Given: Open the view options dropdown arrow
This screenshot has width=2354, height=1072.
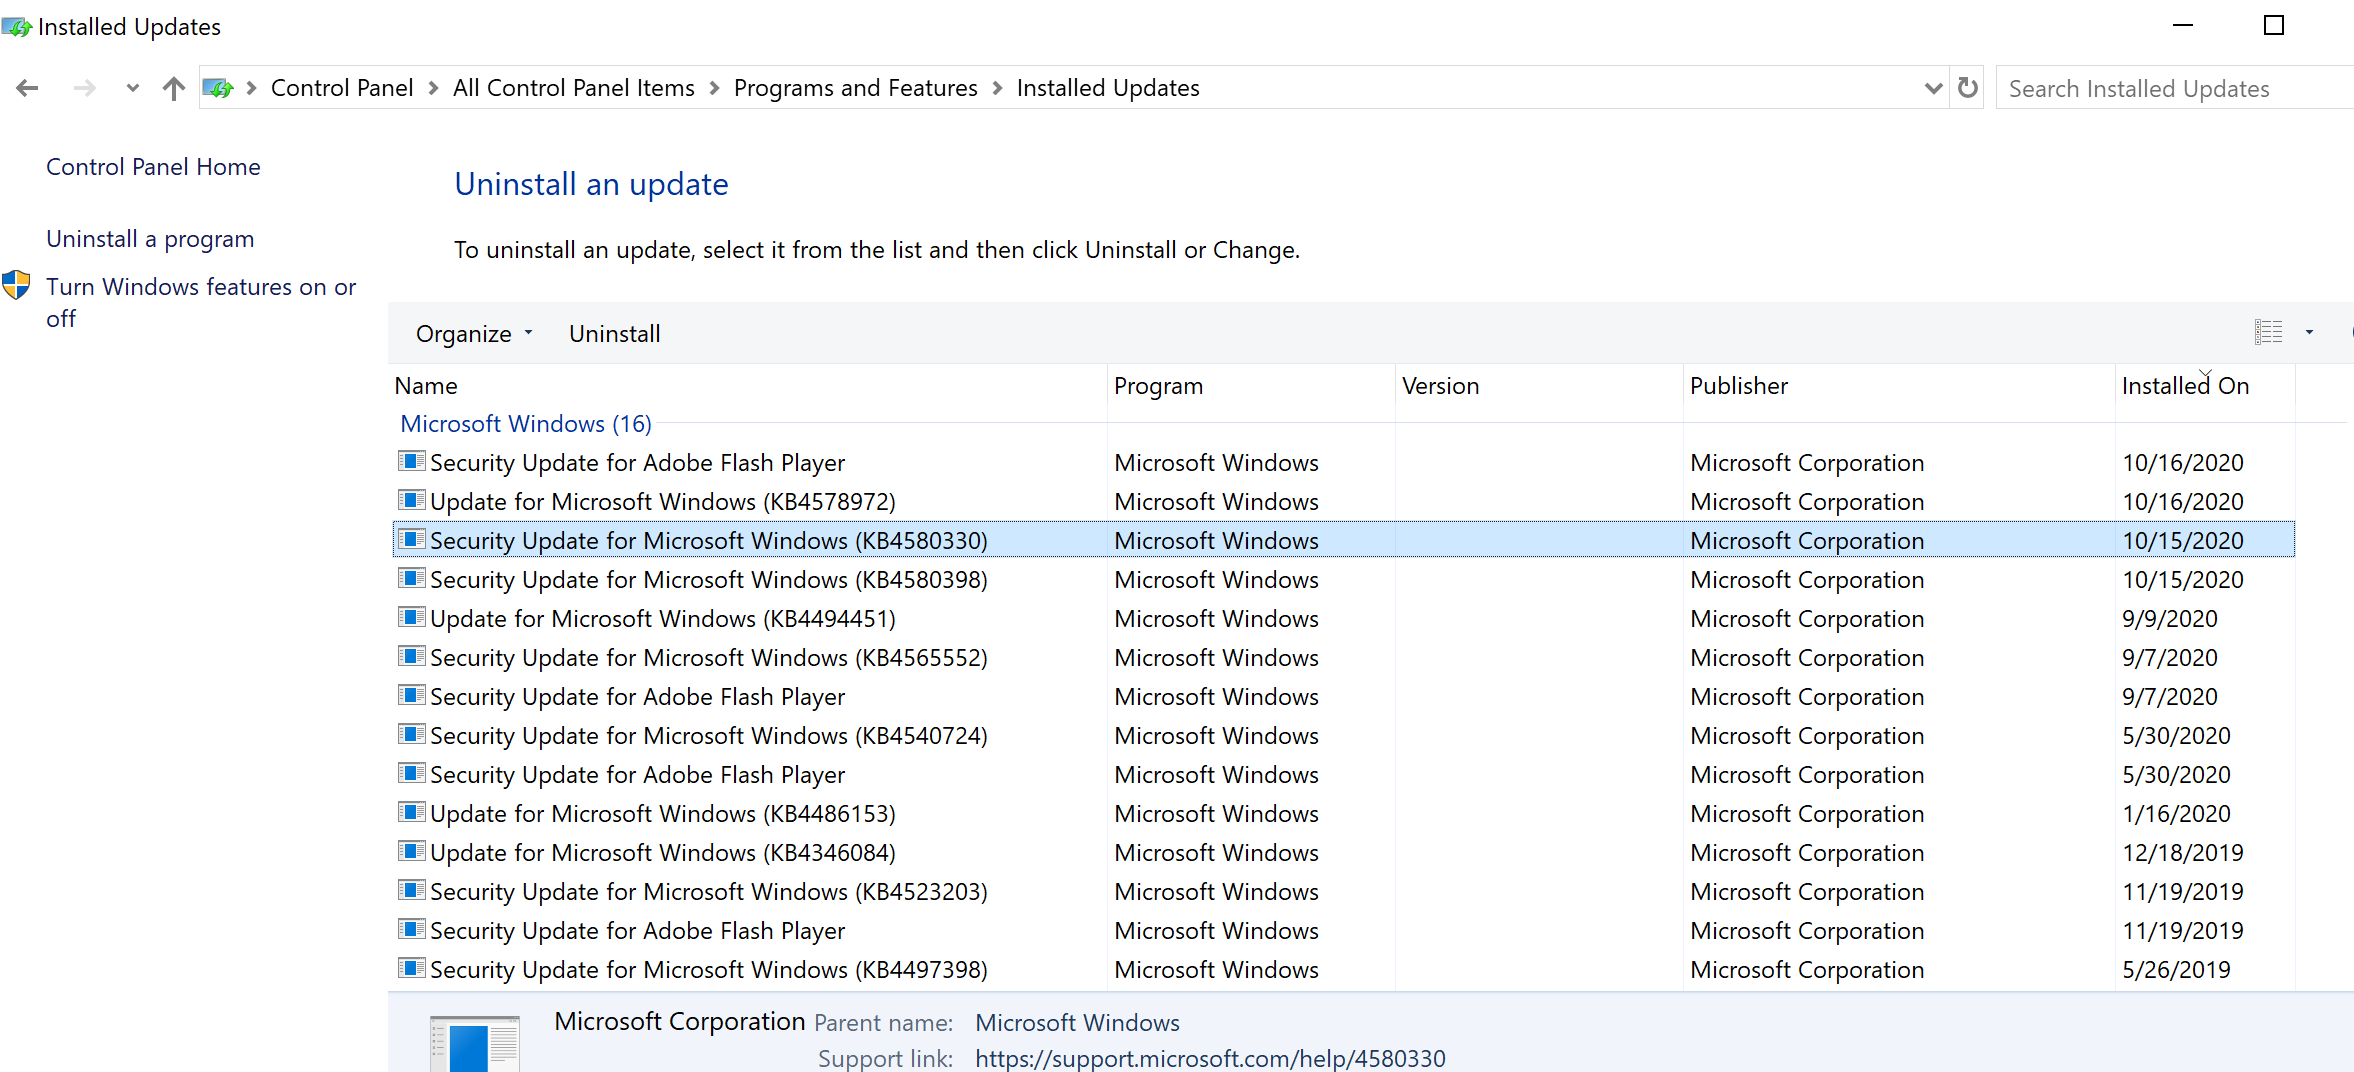Looking at the screenshot, I should point(2309,332).
